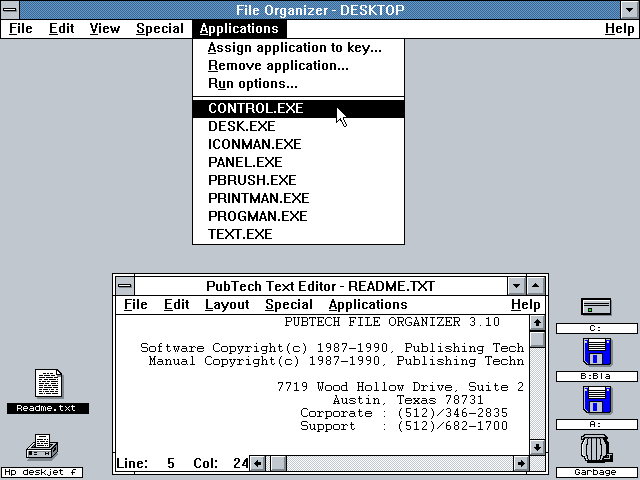Click the Col: 24 status indicator
This screenshot has height=480, width=640.
click(x=220, y=463)
